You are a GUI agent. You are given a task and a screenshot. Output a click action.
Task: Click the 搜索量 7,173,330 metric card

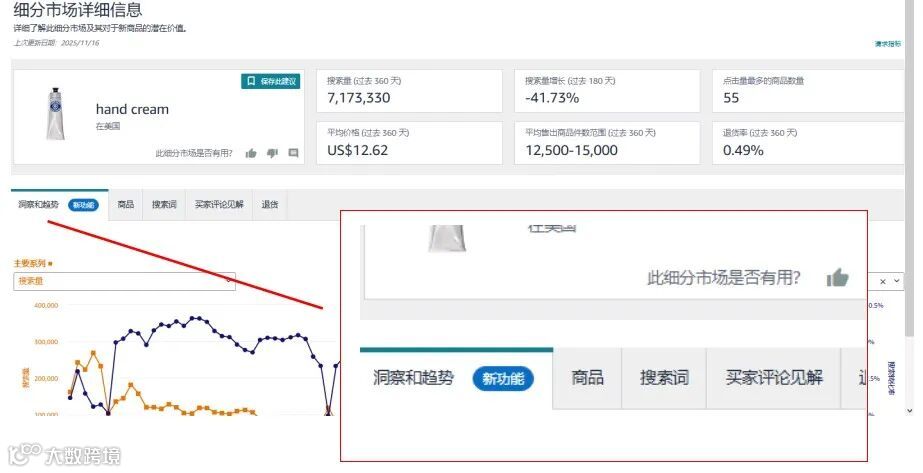coord(409,91)
